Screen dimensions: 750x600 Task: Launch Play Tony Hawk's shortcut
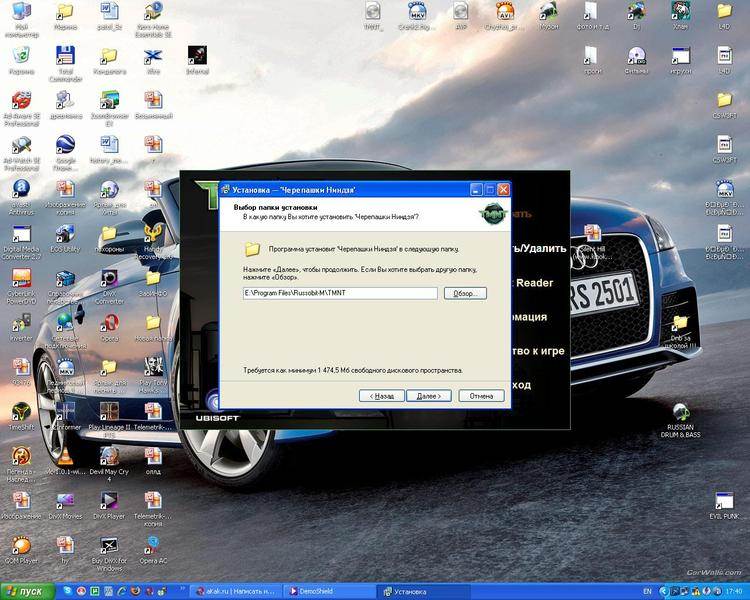[x=154, y=375]
